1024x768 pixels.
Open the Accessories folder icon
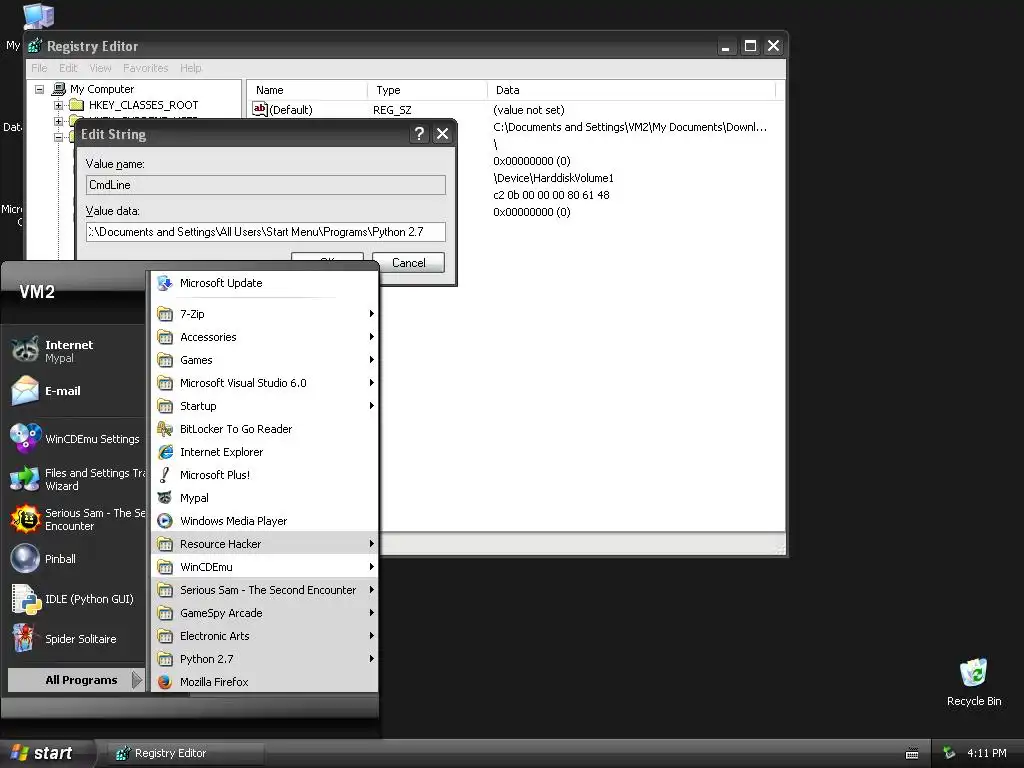click(165, 337)
